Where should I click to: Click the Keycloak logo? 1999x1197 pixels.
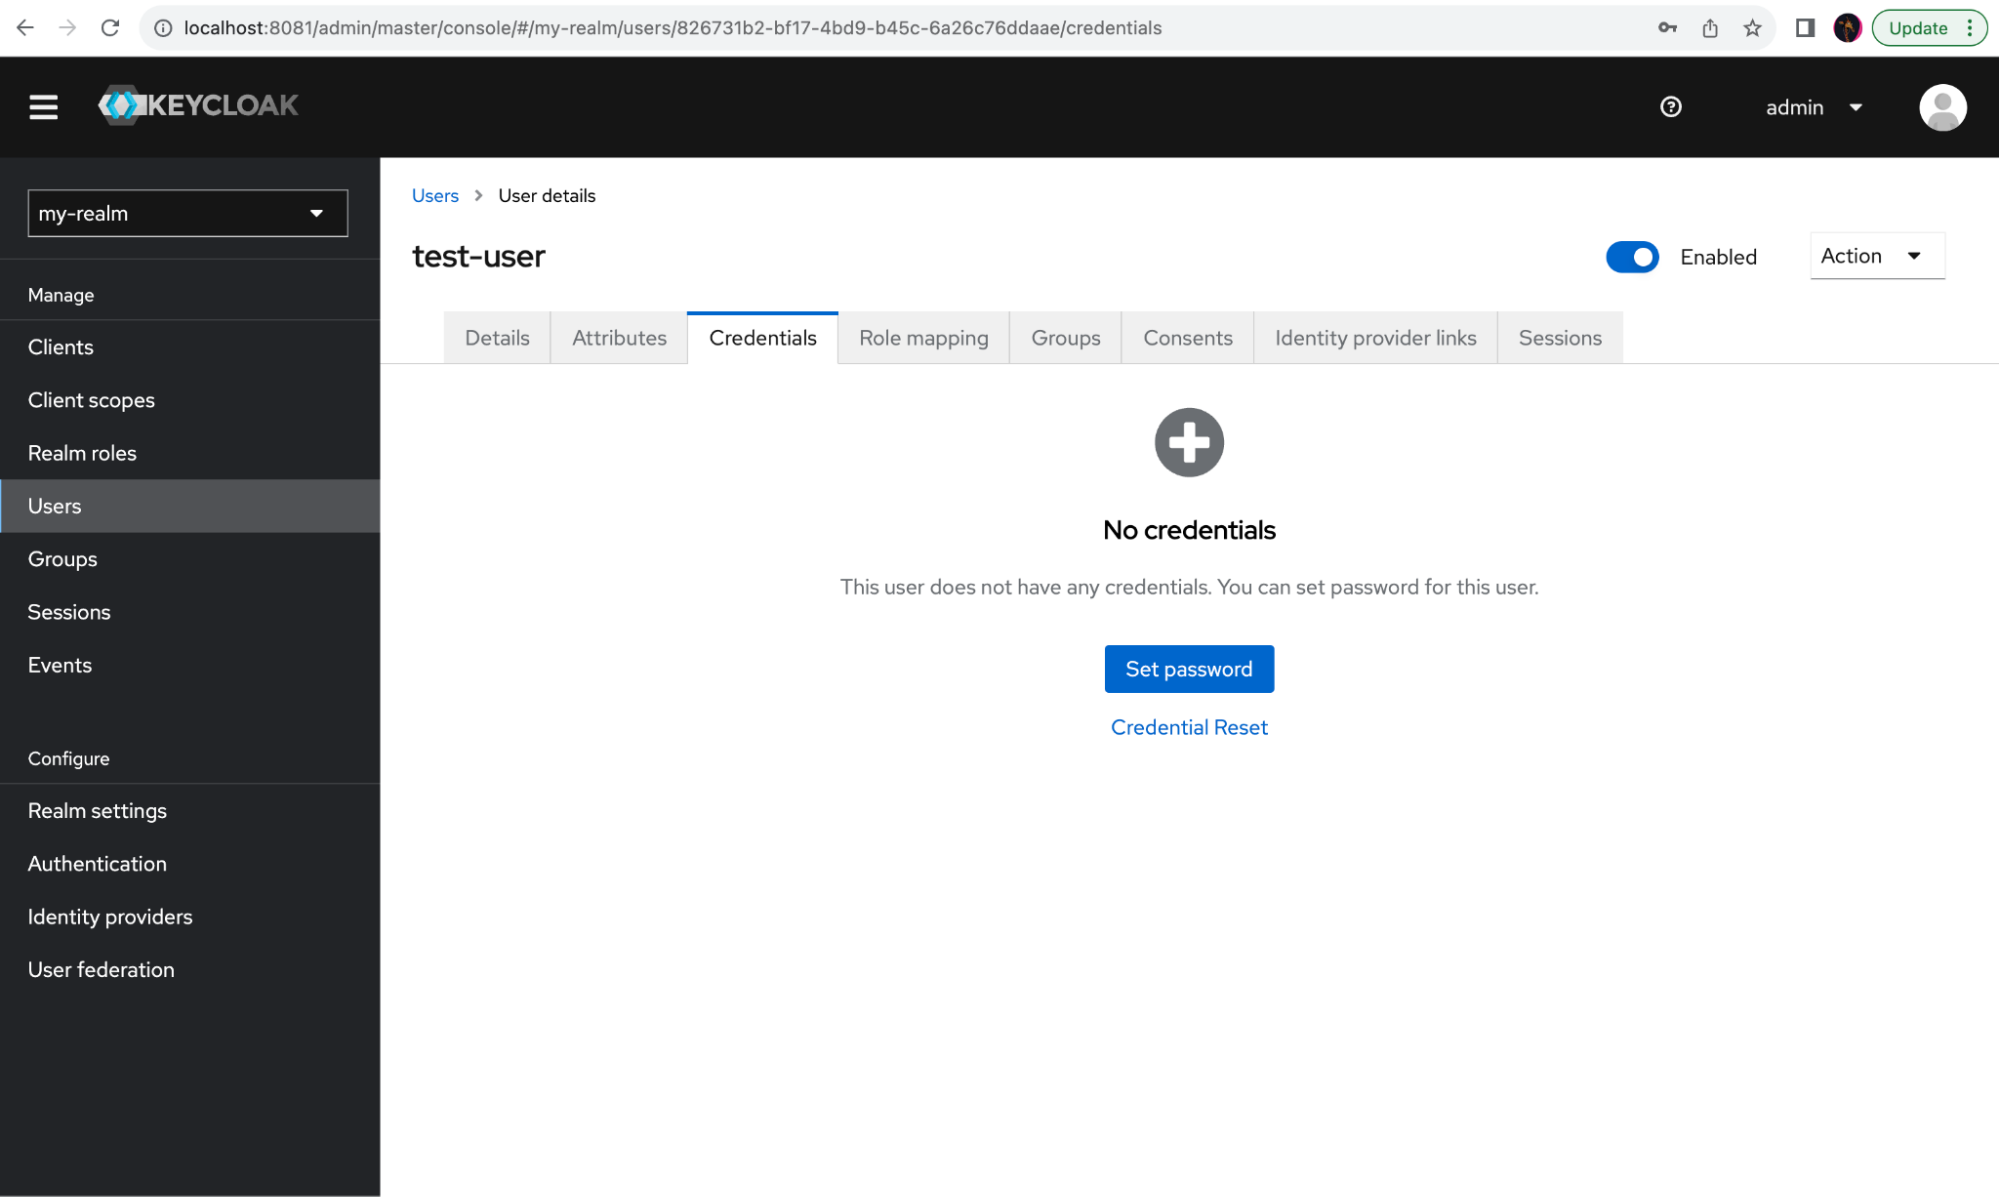tap(198, 105)
